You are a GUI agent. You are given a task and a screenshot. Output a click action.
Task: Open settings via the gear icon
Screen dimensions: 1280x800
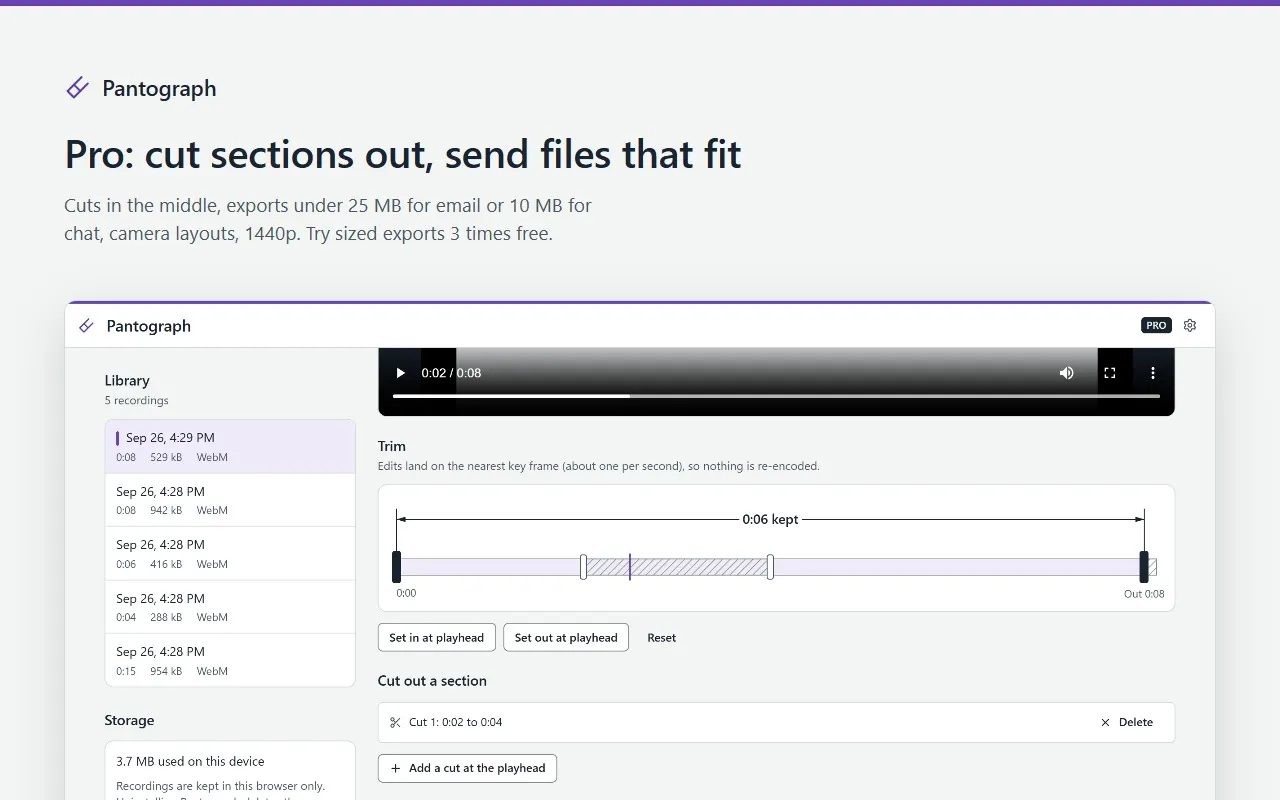(1190, 325)
